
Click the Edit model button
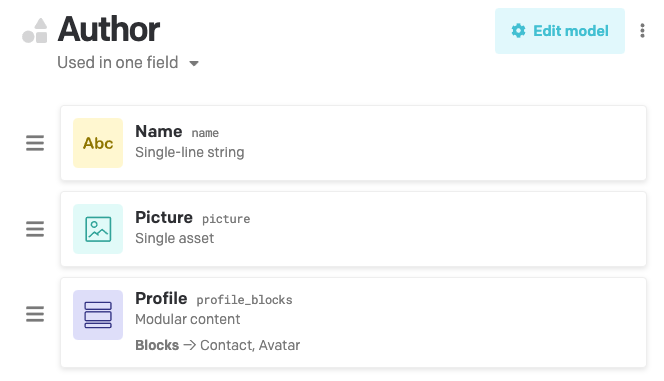click(x=559, y=31)
